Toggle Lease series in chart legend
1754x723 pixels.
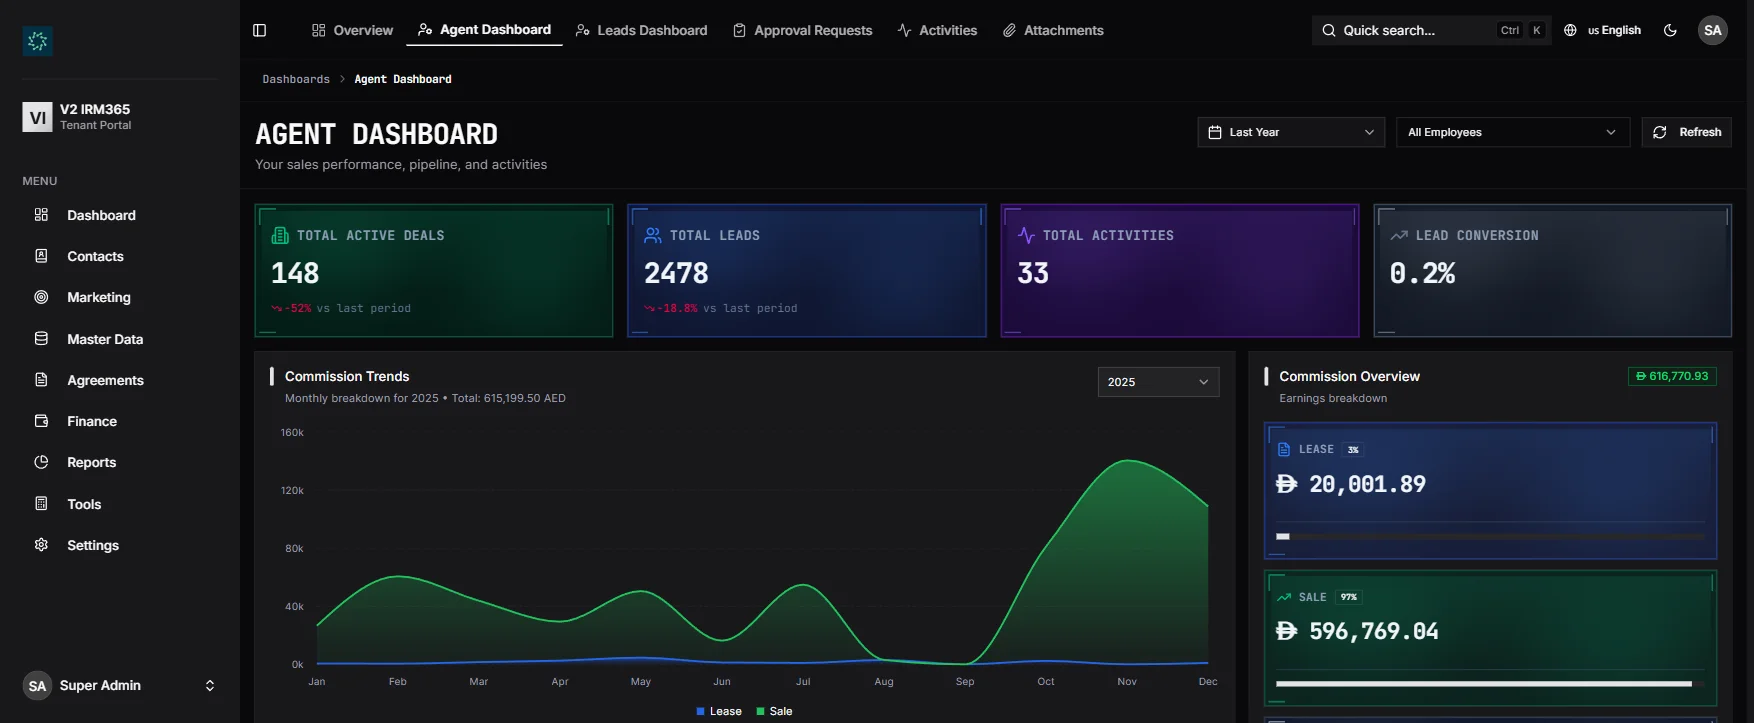coord(719,711)
